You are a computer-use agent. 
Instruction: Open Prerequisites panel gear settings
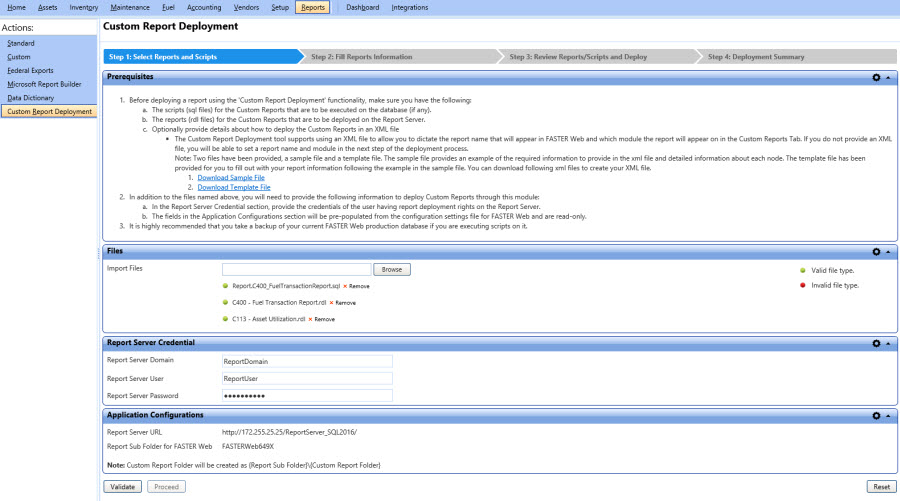[876, 77]
